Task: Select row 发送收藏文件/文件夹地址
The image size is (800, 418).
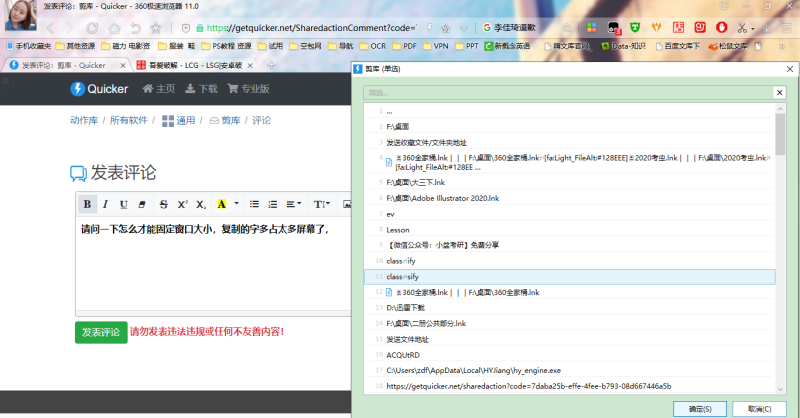Action: point(569,142)
